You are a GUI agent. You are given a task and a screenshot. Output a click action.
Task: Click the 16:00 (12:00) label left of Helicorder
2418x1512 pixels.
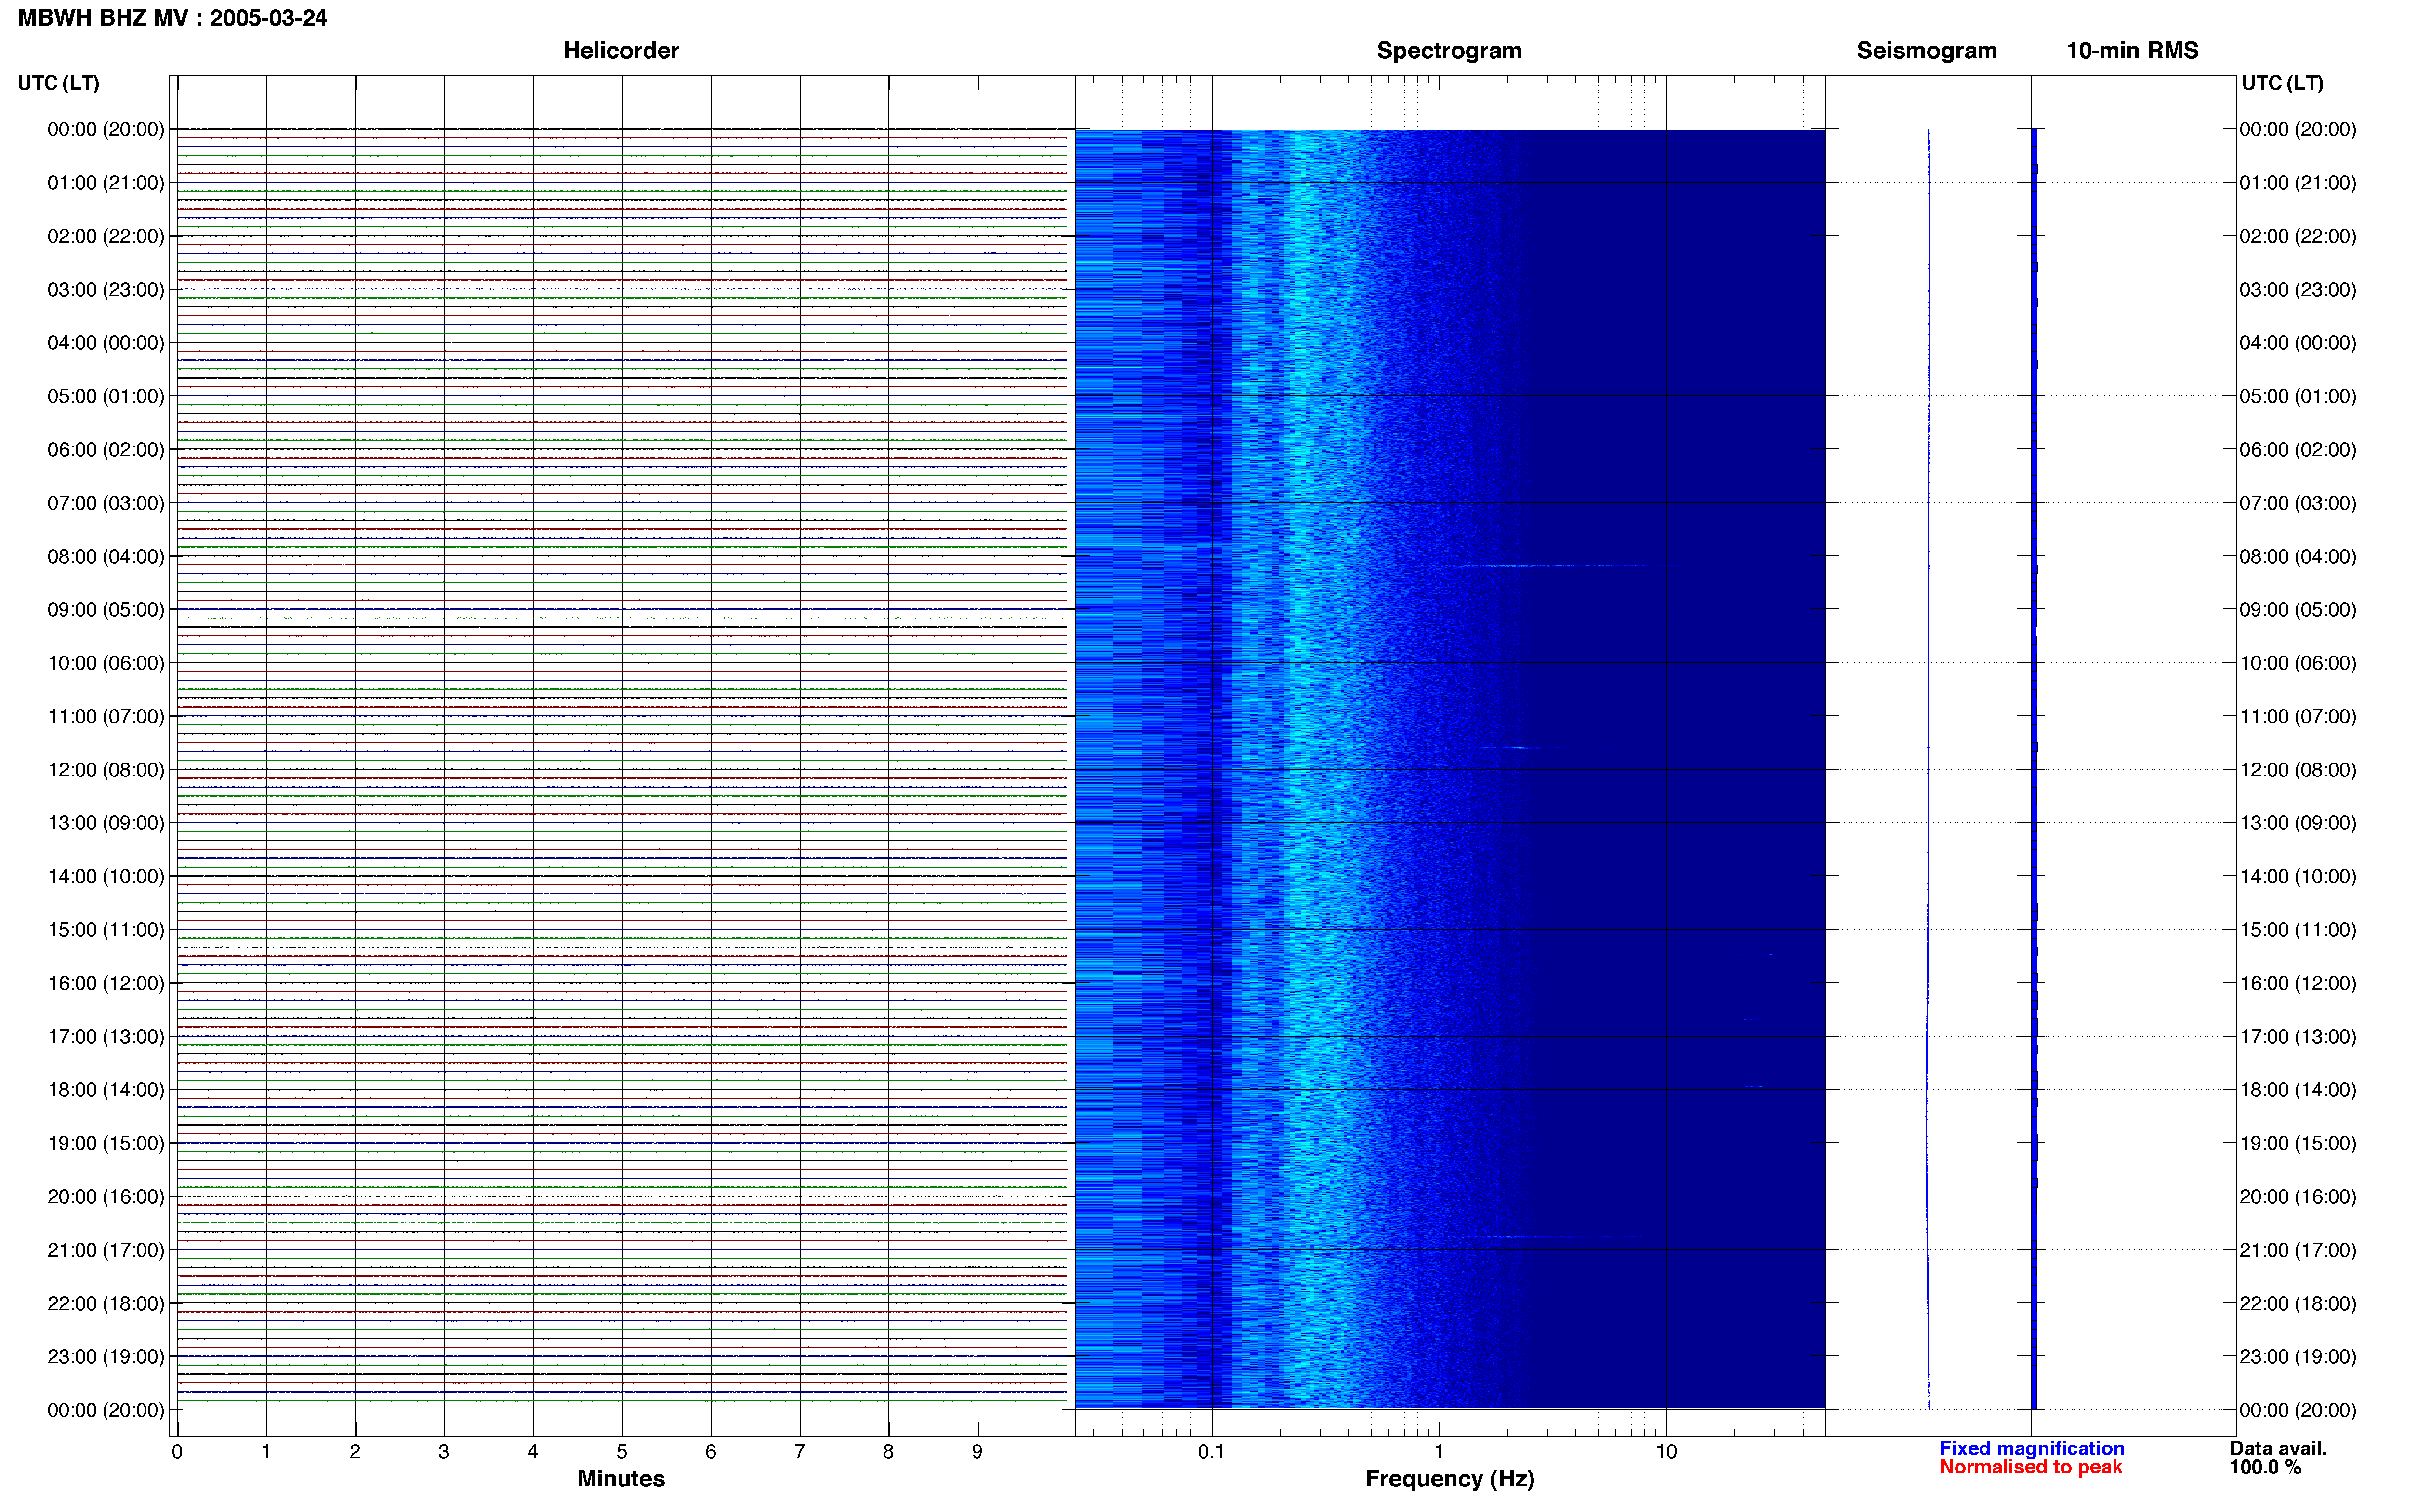click(106, 983)
